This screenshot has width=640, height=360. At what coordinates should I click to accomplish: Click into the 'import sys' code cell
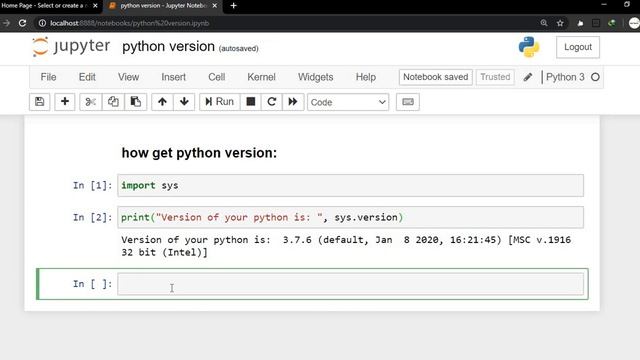[351, 185]
